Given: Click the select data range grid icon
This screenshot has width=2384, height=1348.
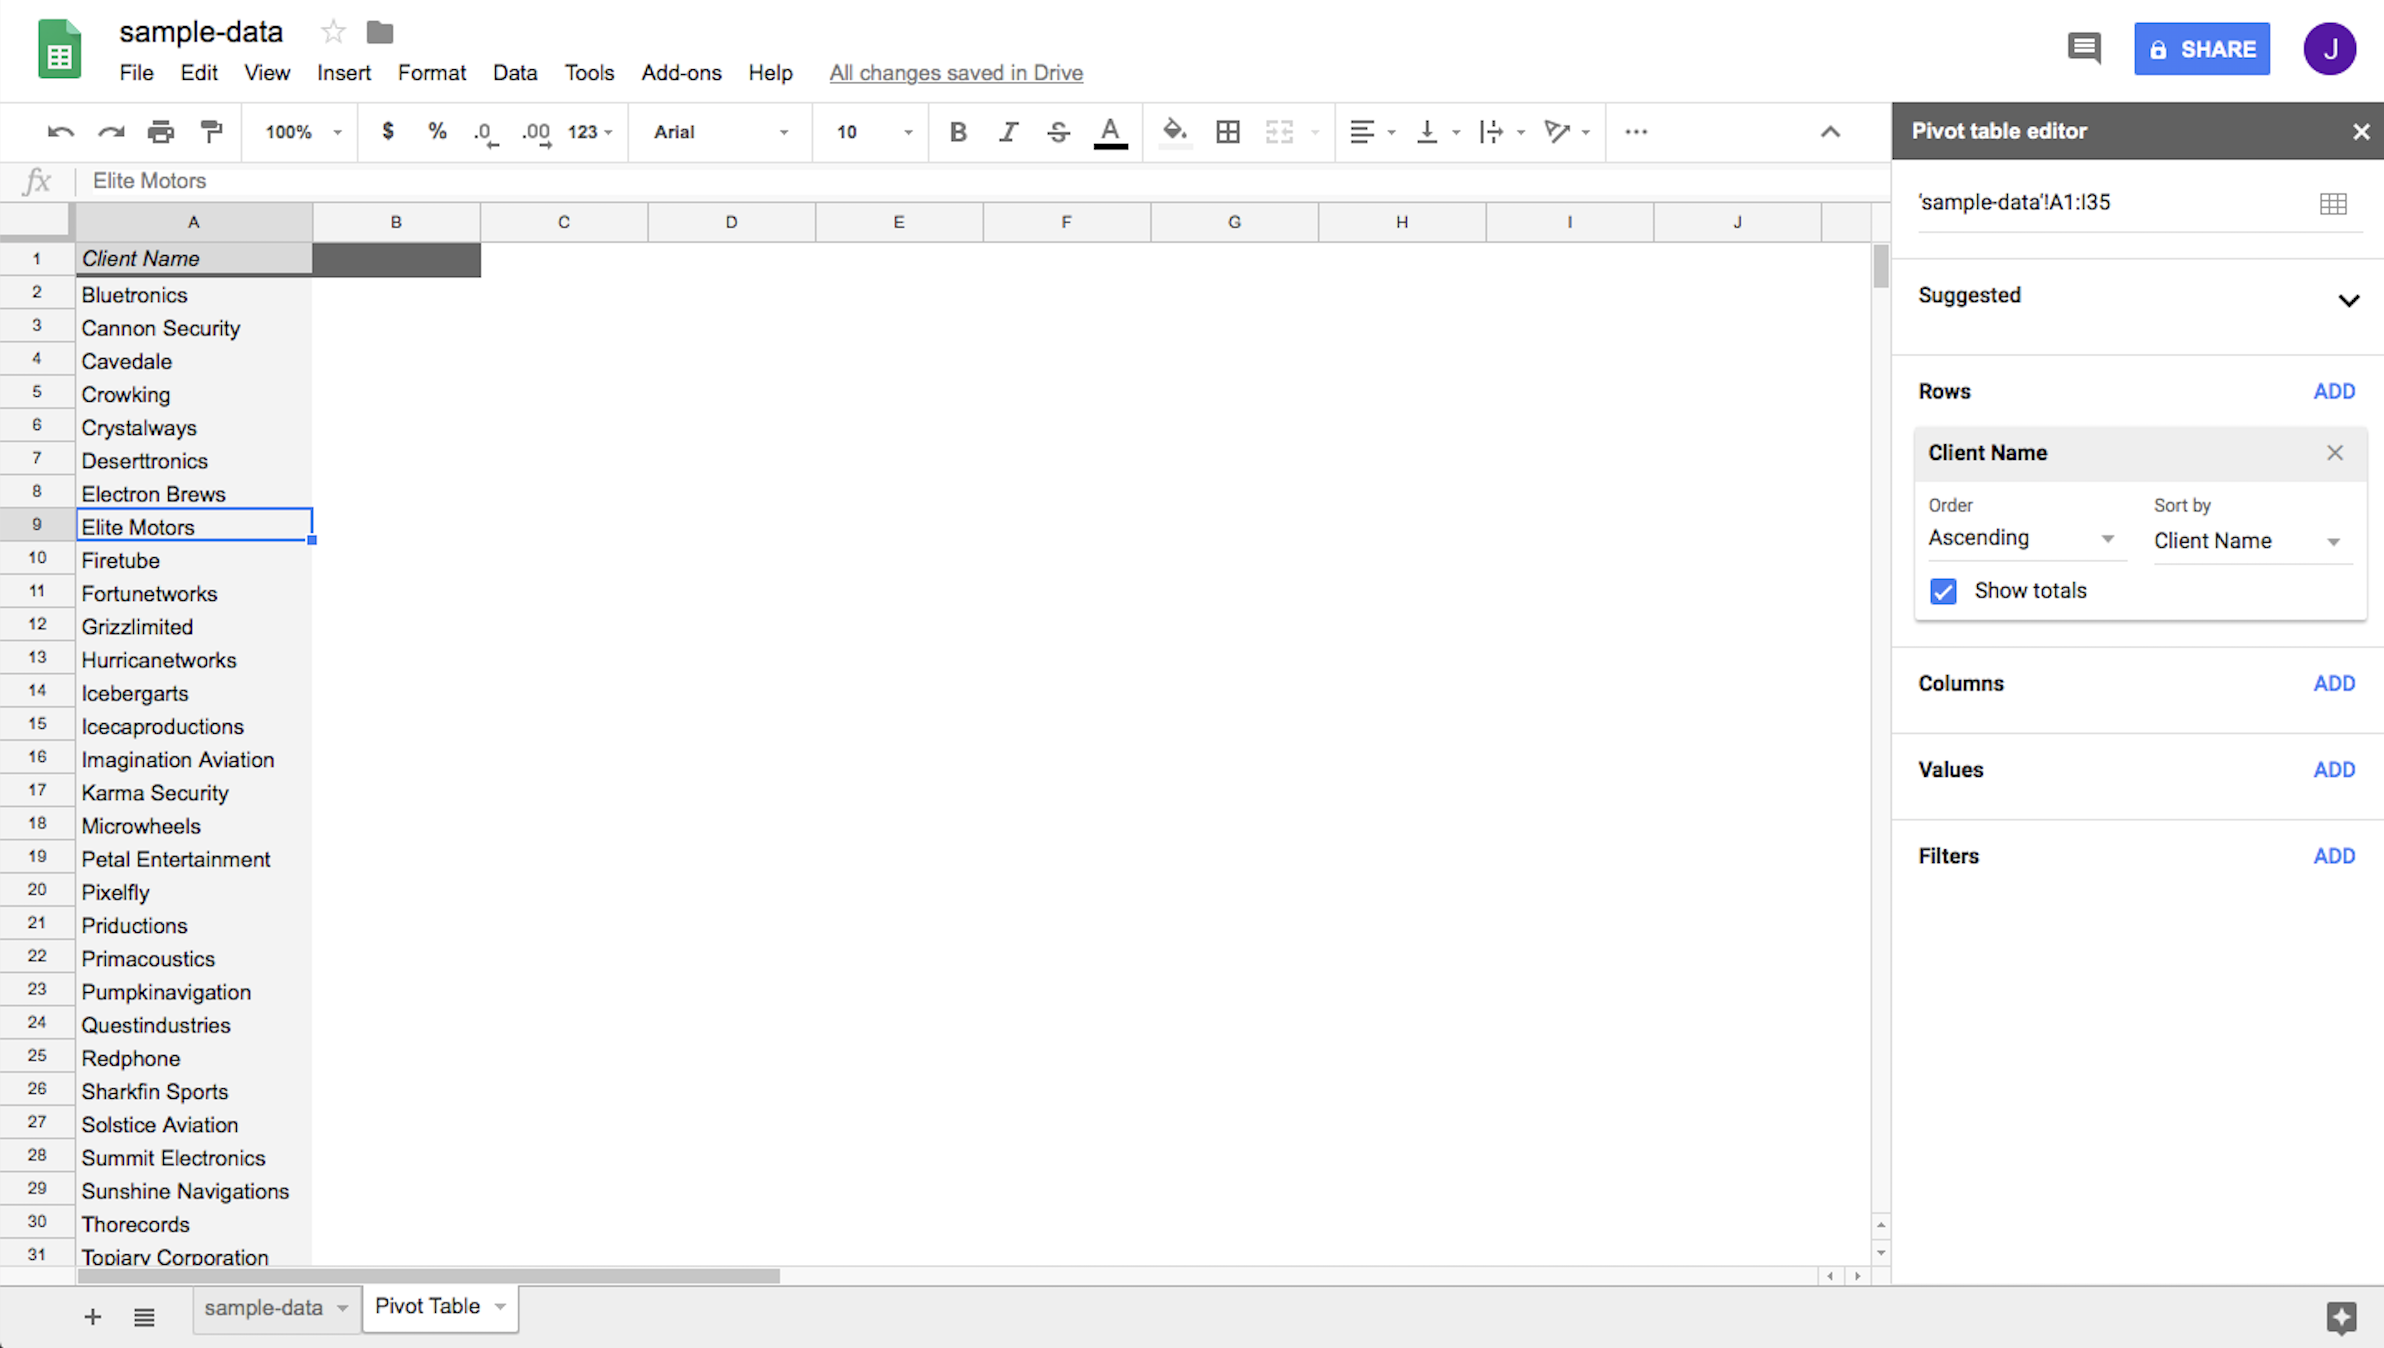Looking at the screenshot, I should (x=2333, y=204).
